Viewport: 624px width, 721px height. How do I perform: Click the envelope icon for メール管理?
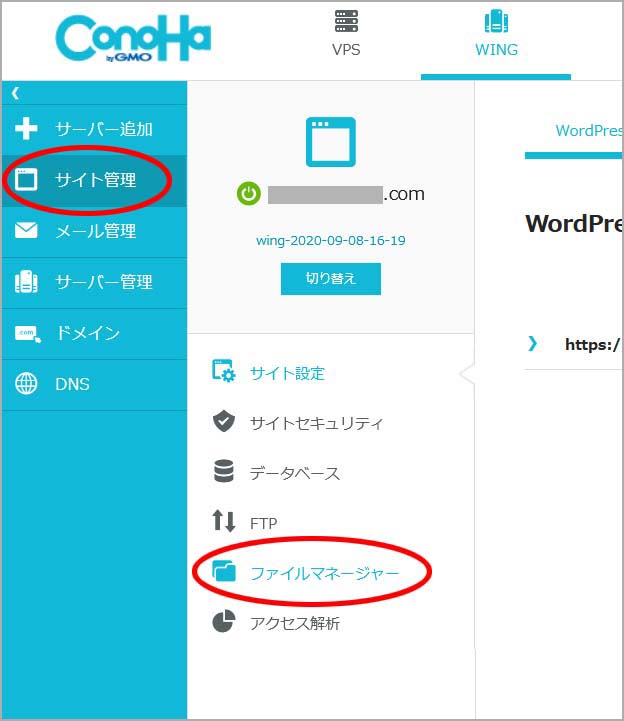(26, 230)
